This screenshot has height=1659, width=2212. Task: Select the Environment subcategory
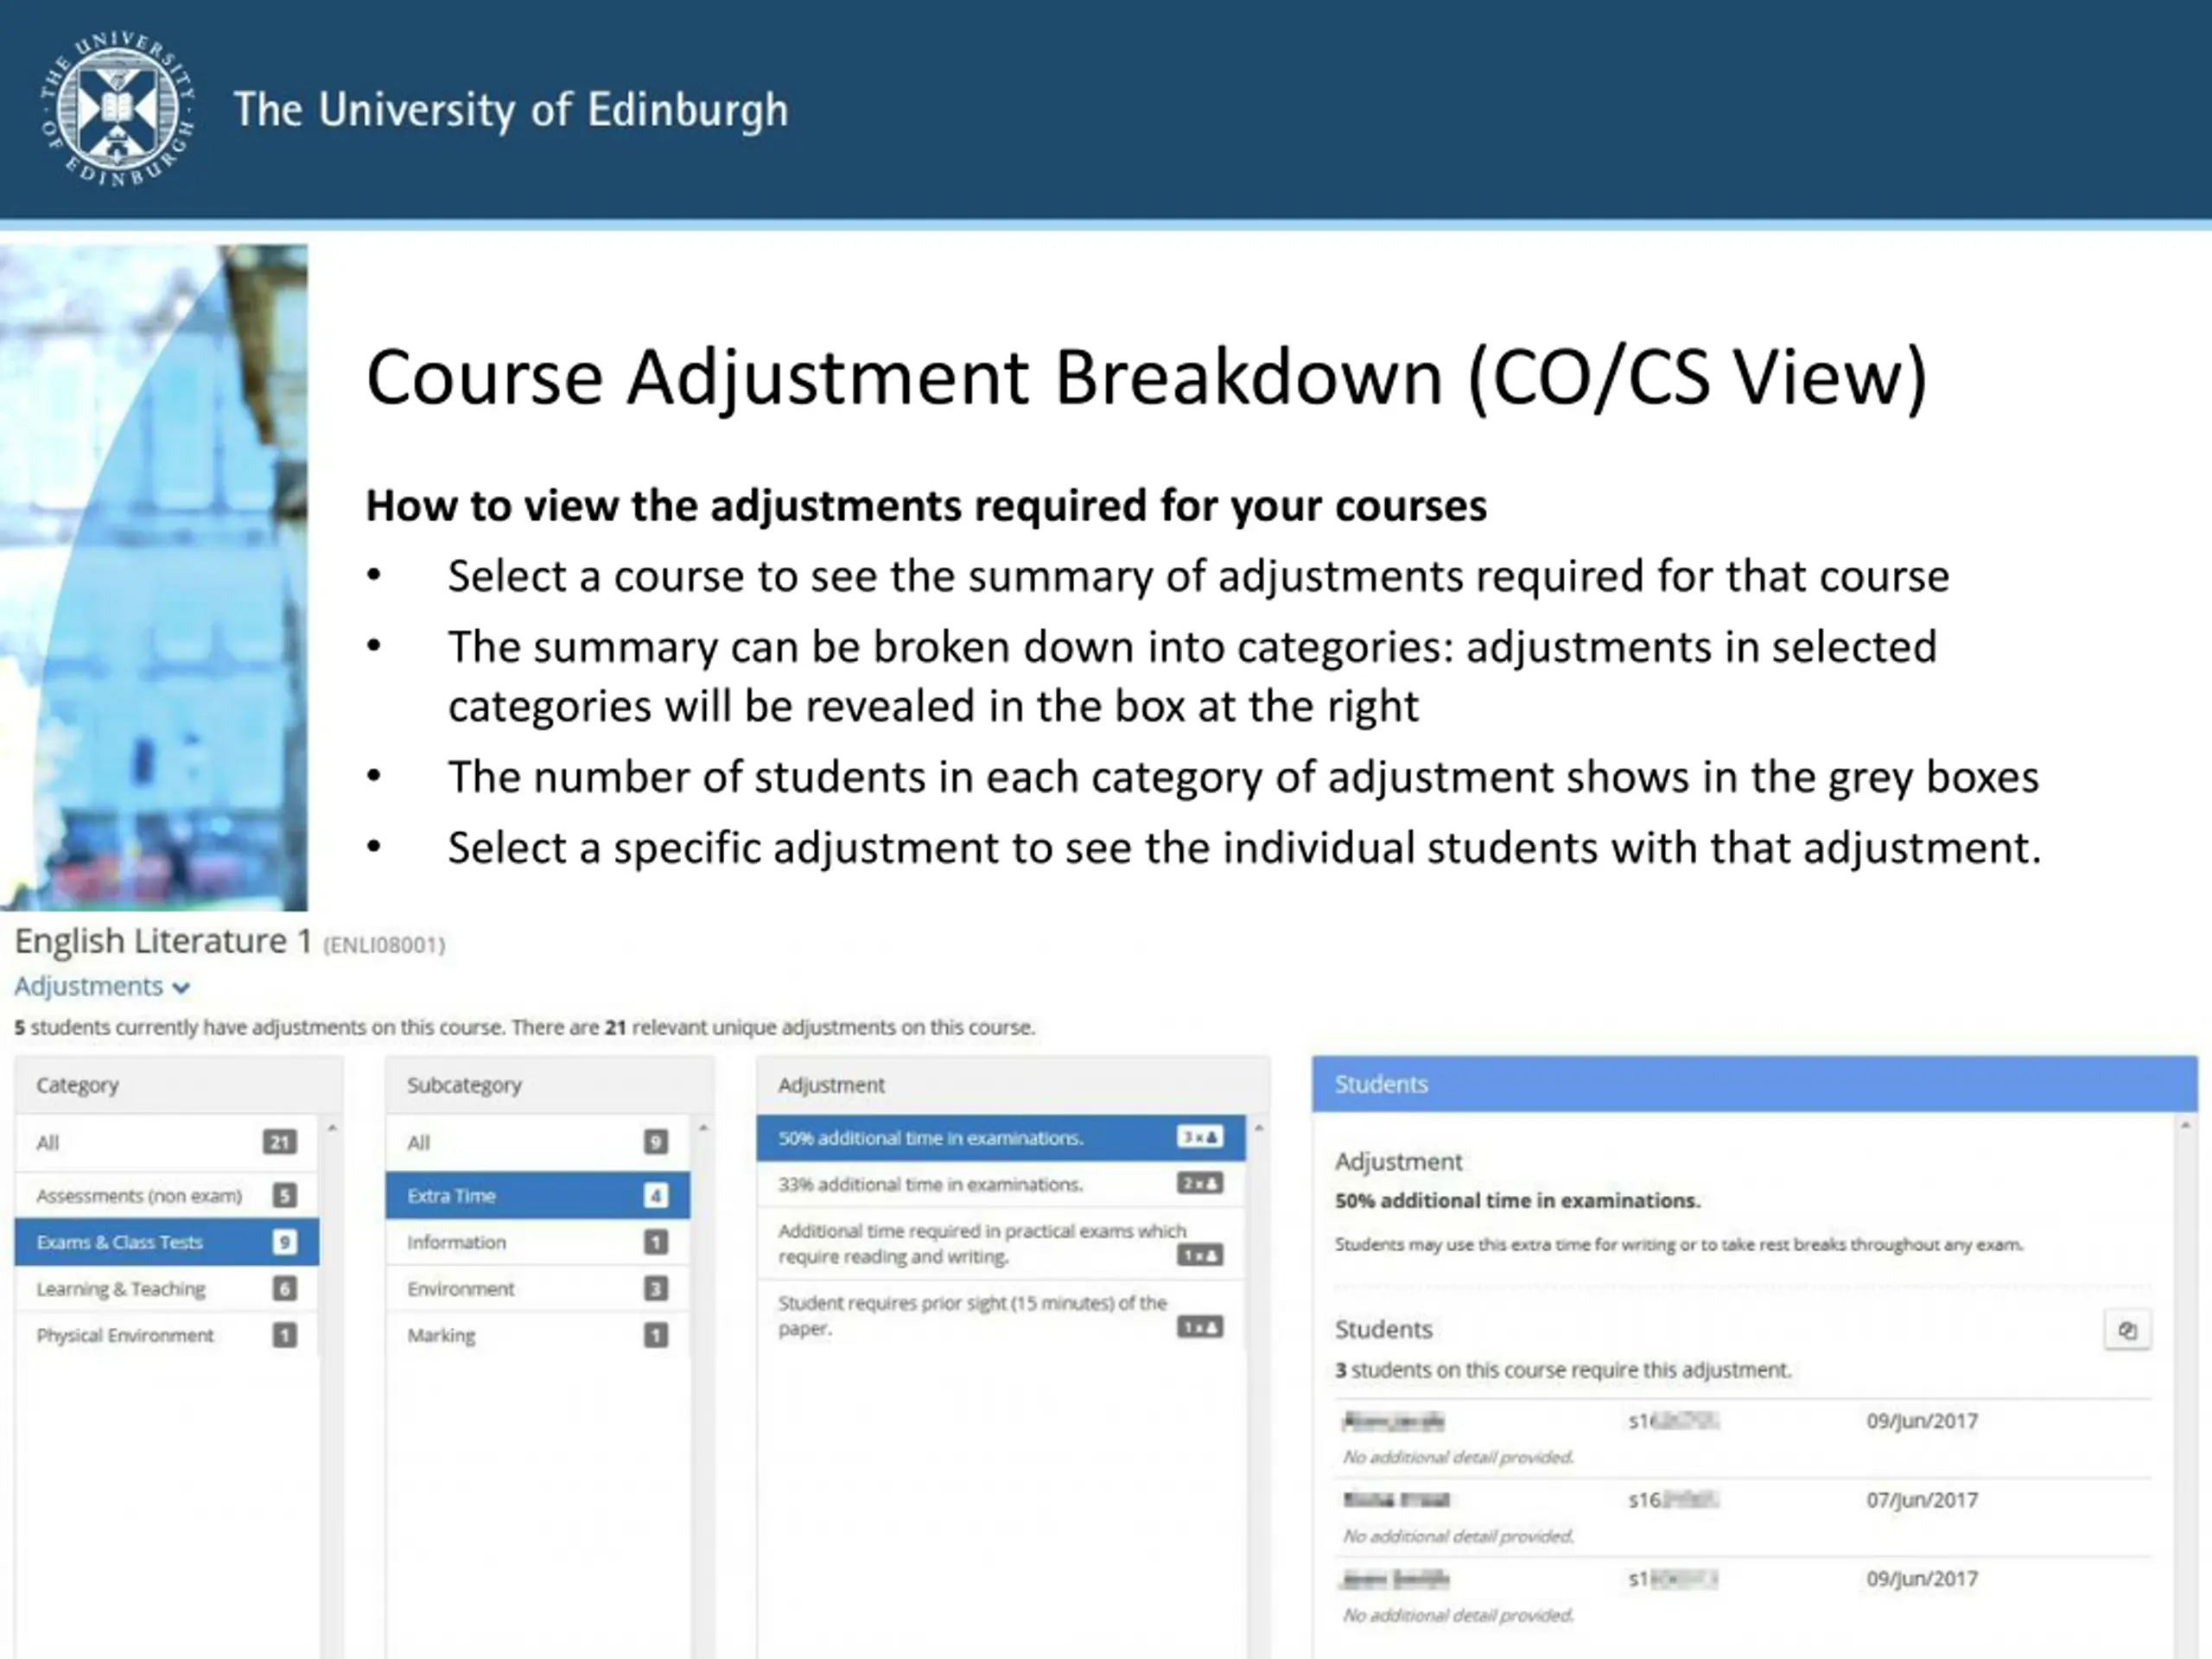point(538,1289)
